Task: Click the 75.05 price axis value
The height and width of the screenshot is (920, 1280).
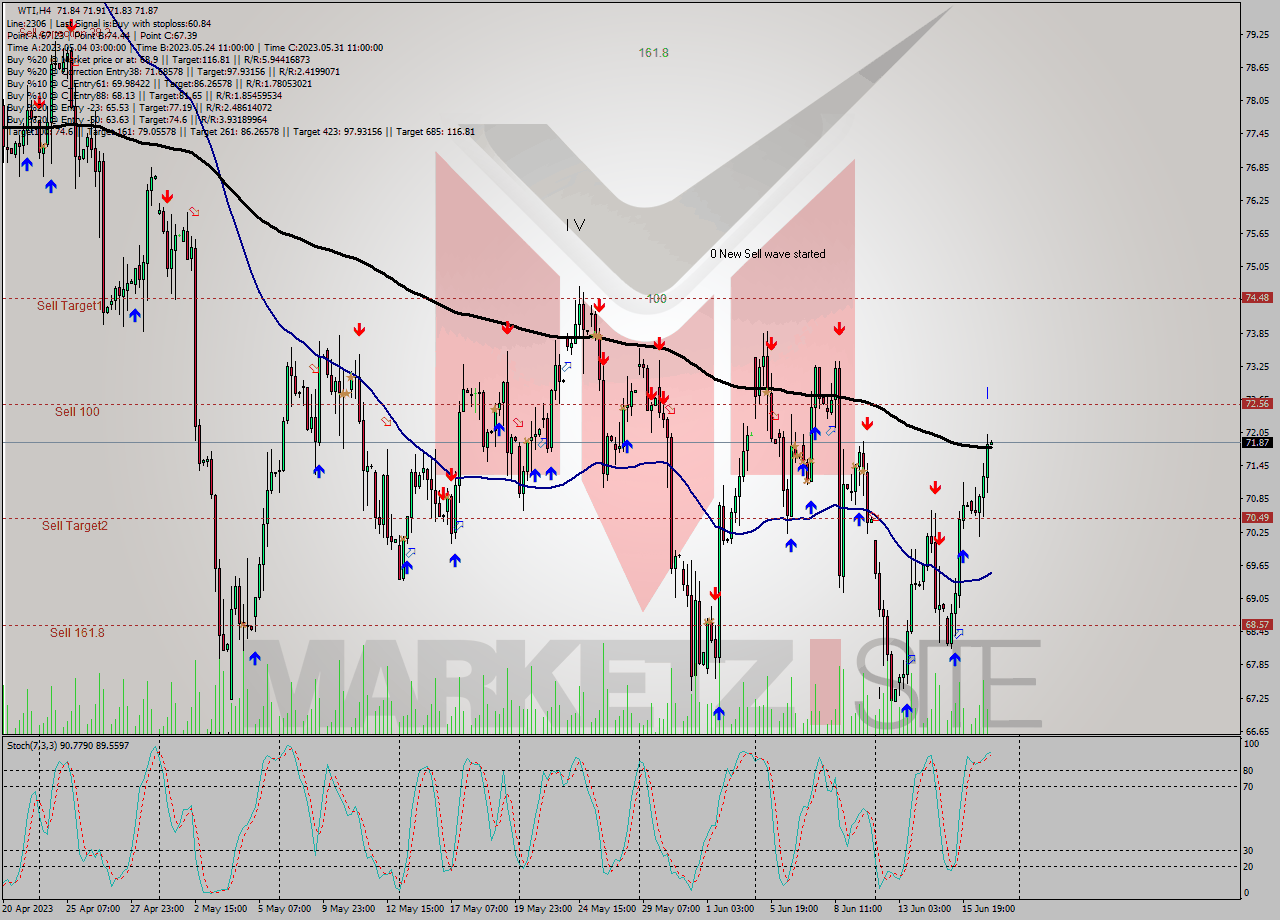Action: click(x=1257, y=266)
